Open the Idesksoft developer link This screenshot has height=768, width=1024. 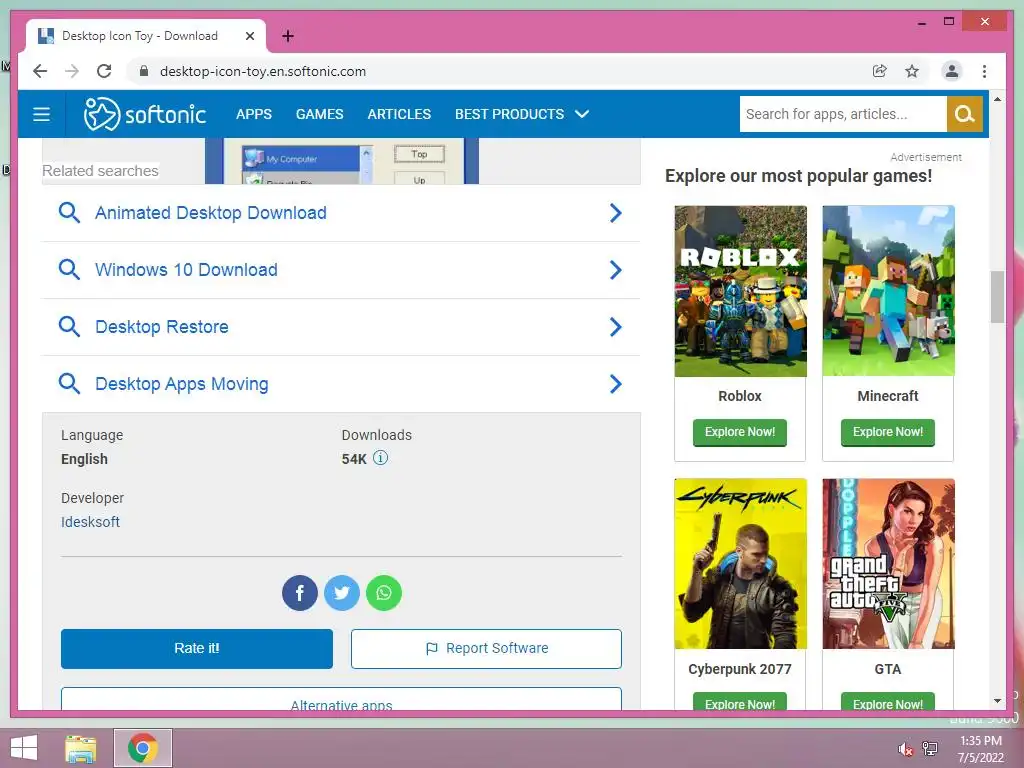point(90,522)
